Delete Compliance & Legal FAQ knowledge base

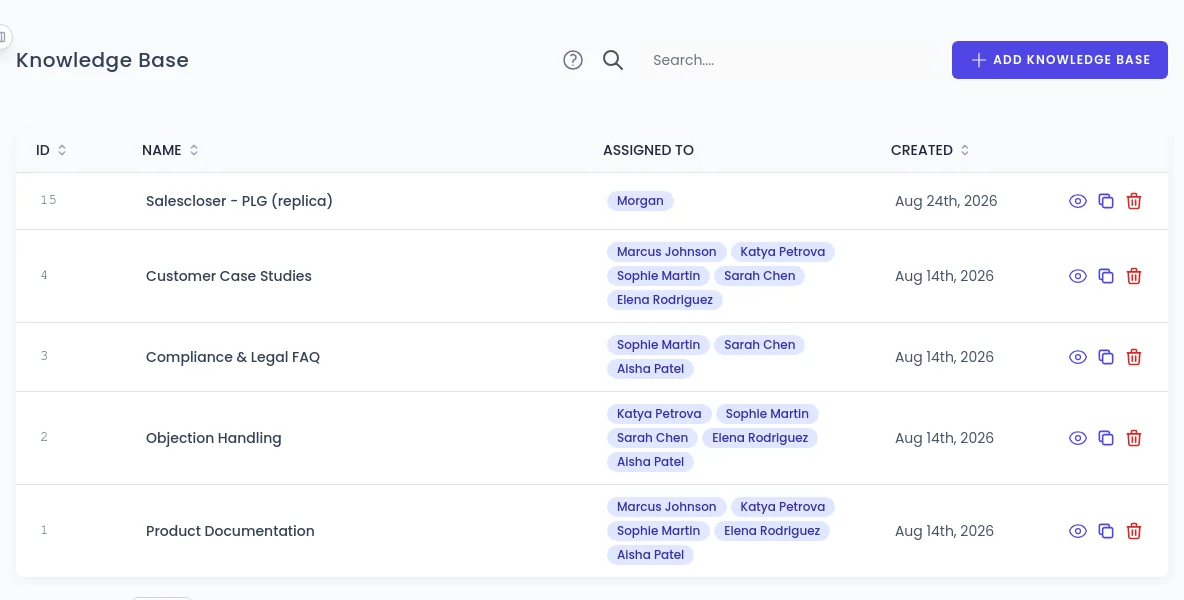click(1133, 357)
